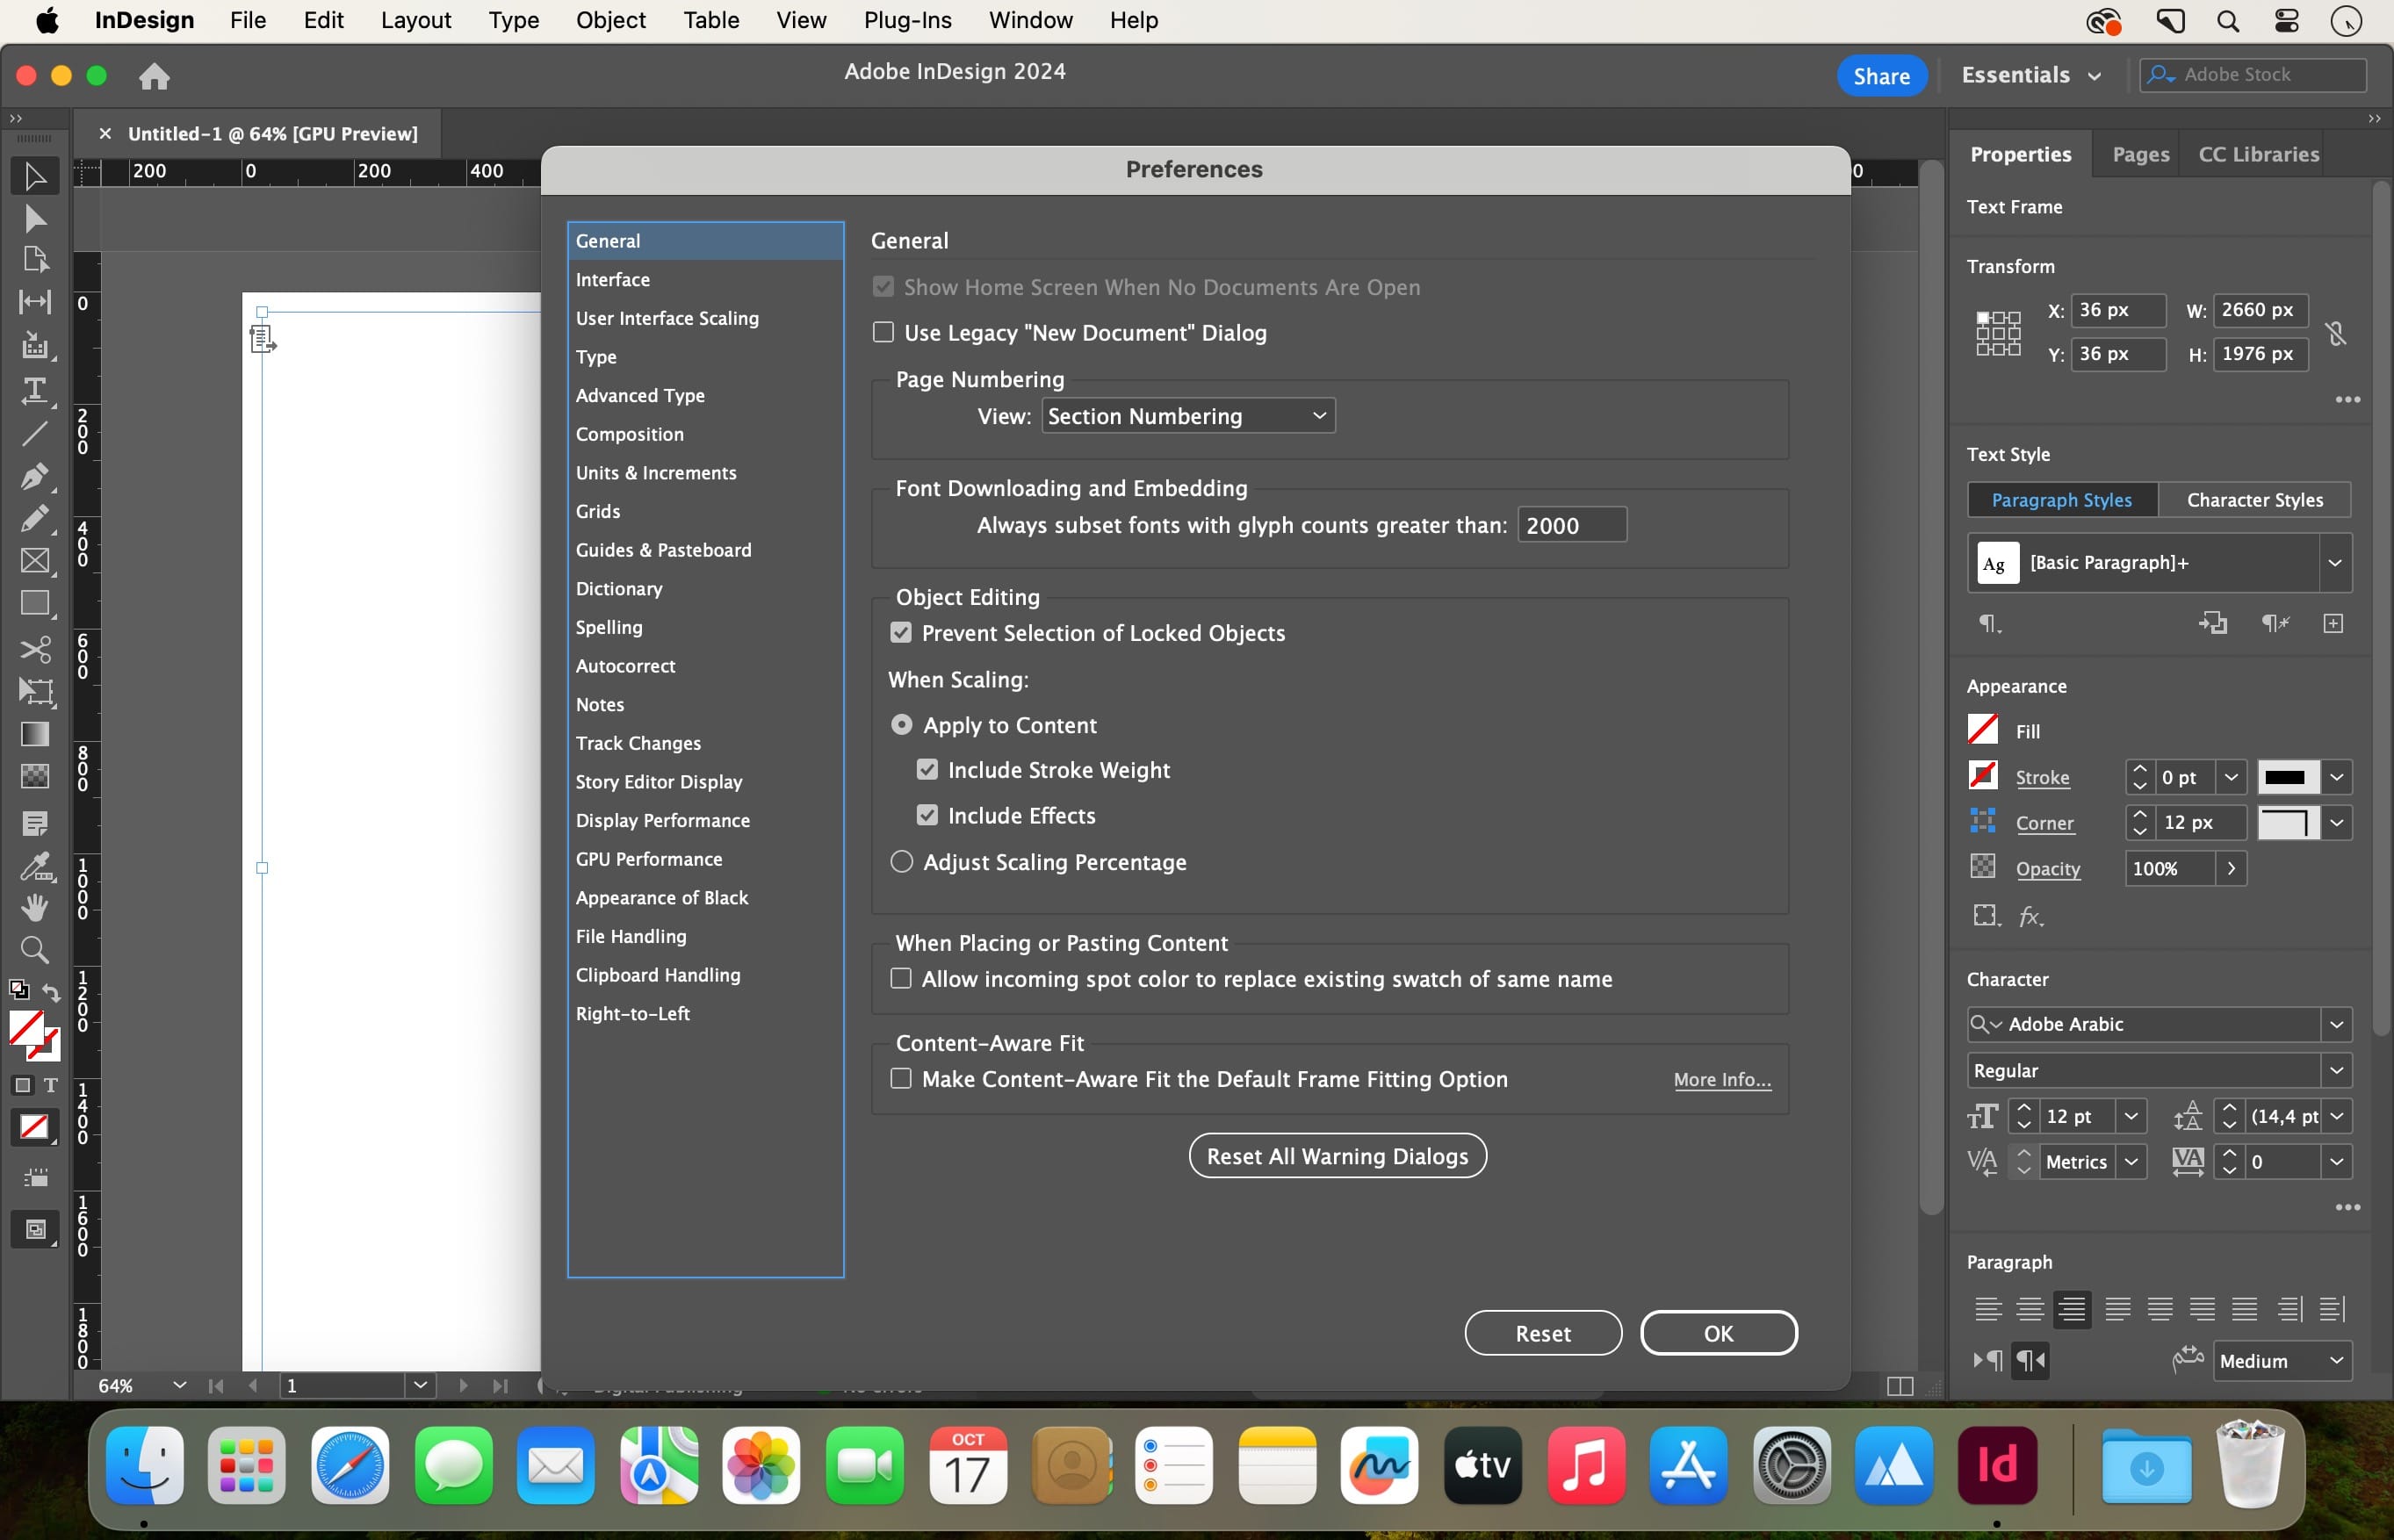Switch to CC Libraries tab

click(x=2258, y=154)
